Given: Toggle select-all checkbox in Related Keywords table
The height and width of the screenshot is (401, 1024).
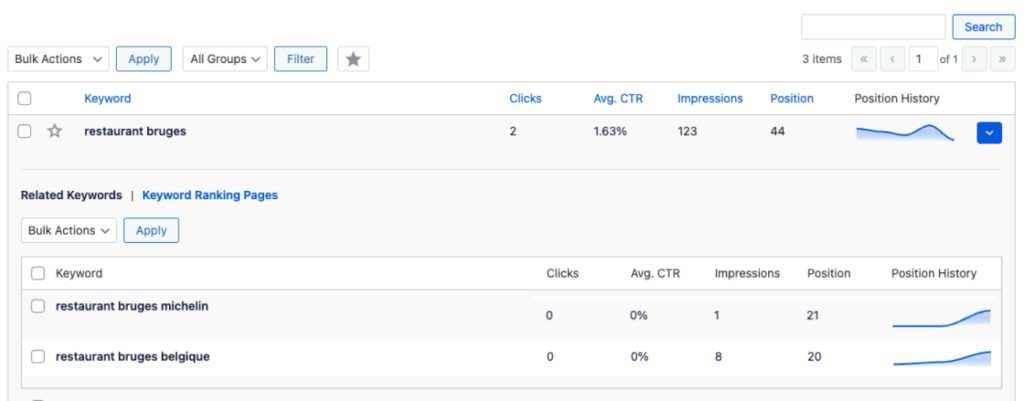Looking at the screenshot, I should point(38,273).
